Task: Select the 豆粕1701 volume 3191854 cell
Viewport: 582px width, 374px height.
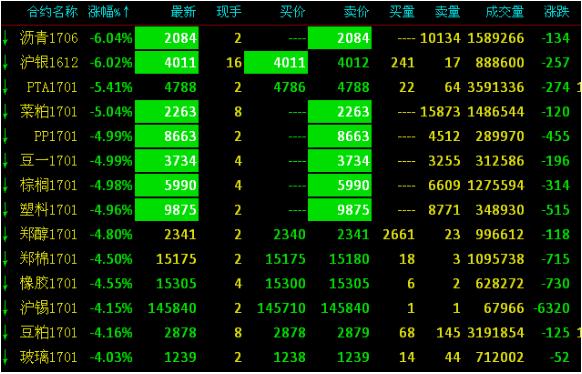Action: [x=496, y=333]
